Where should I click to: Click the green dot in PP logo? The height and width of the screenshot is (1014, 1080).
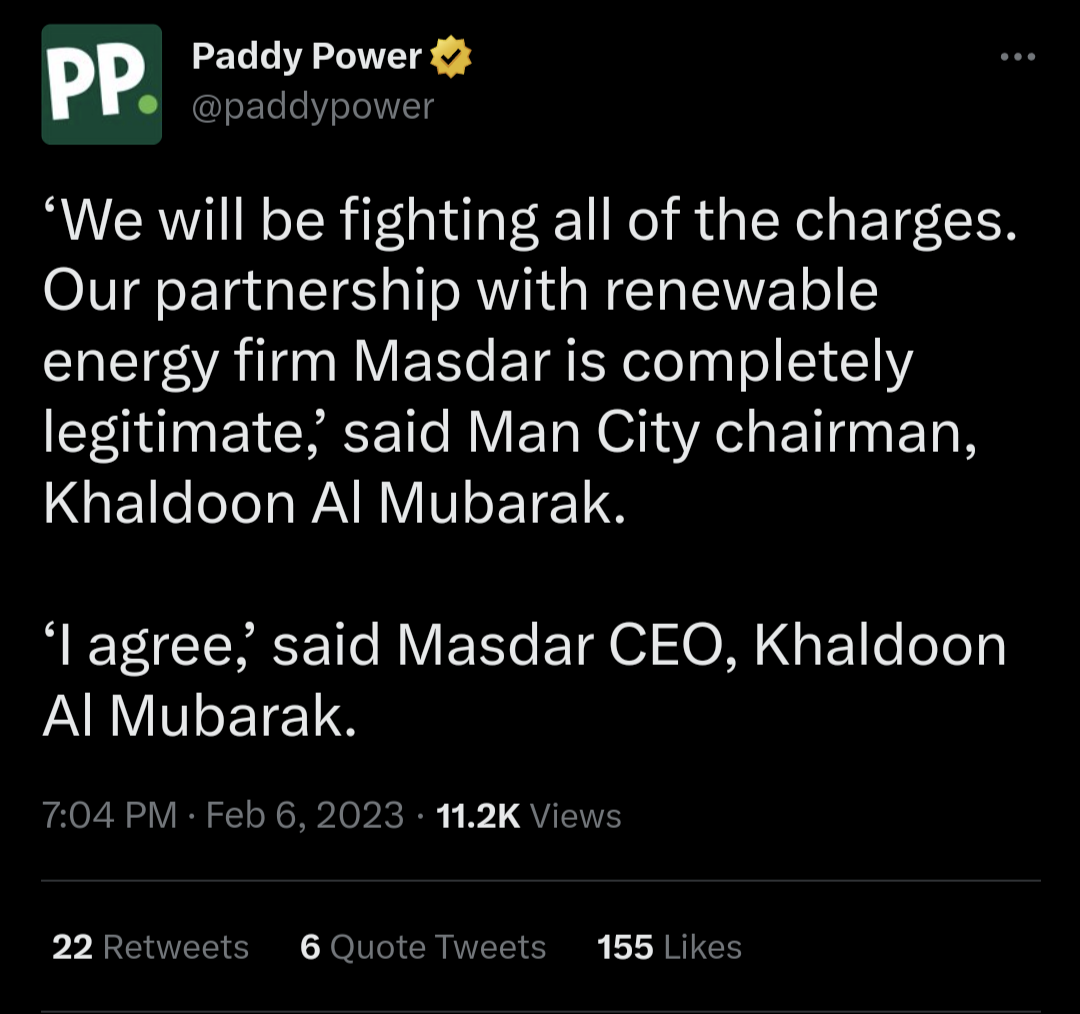(x=146, y=104)
